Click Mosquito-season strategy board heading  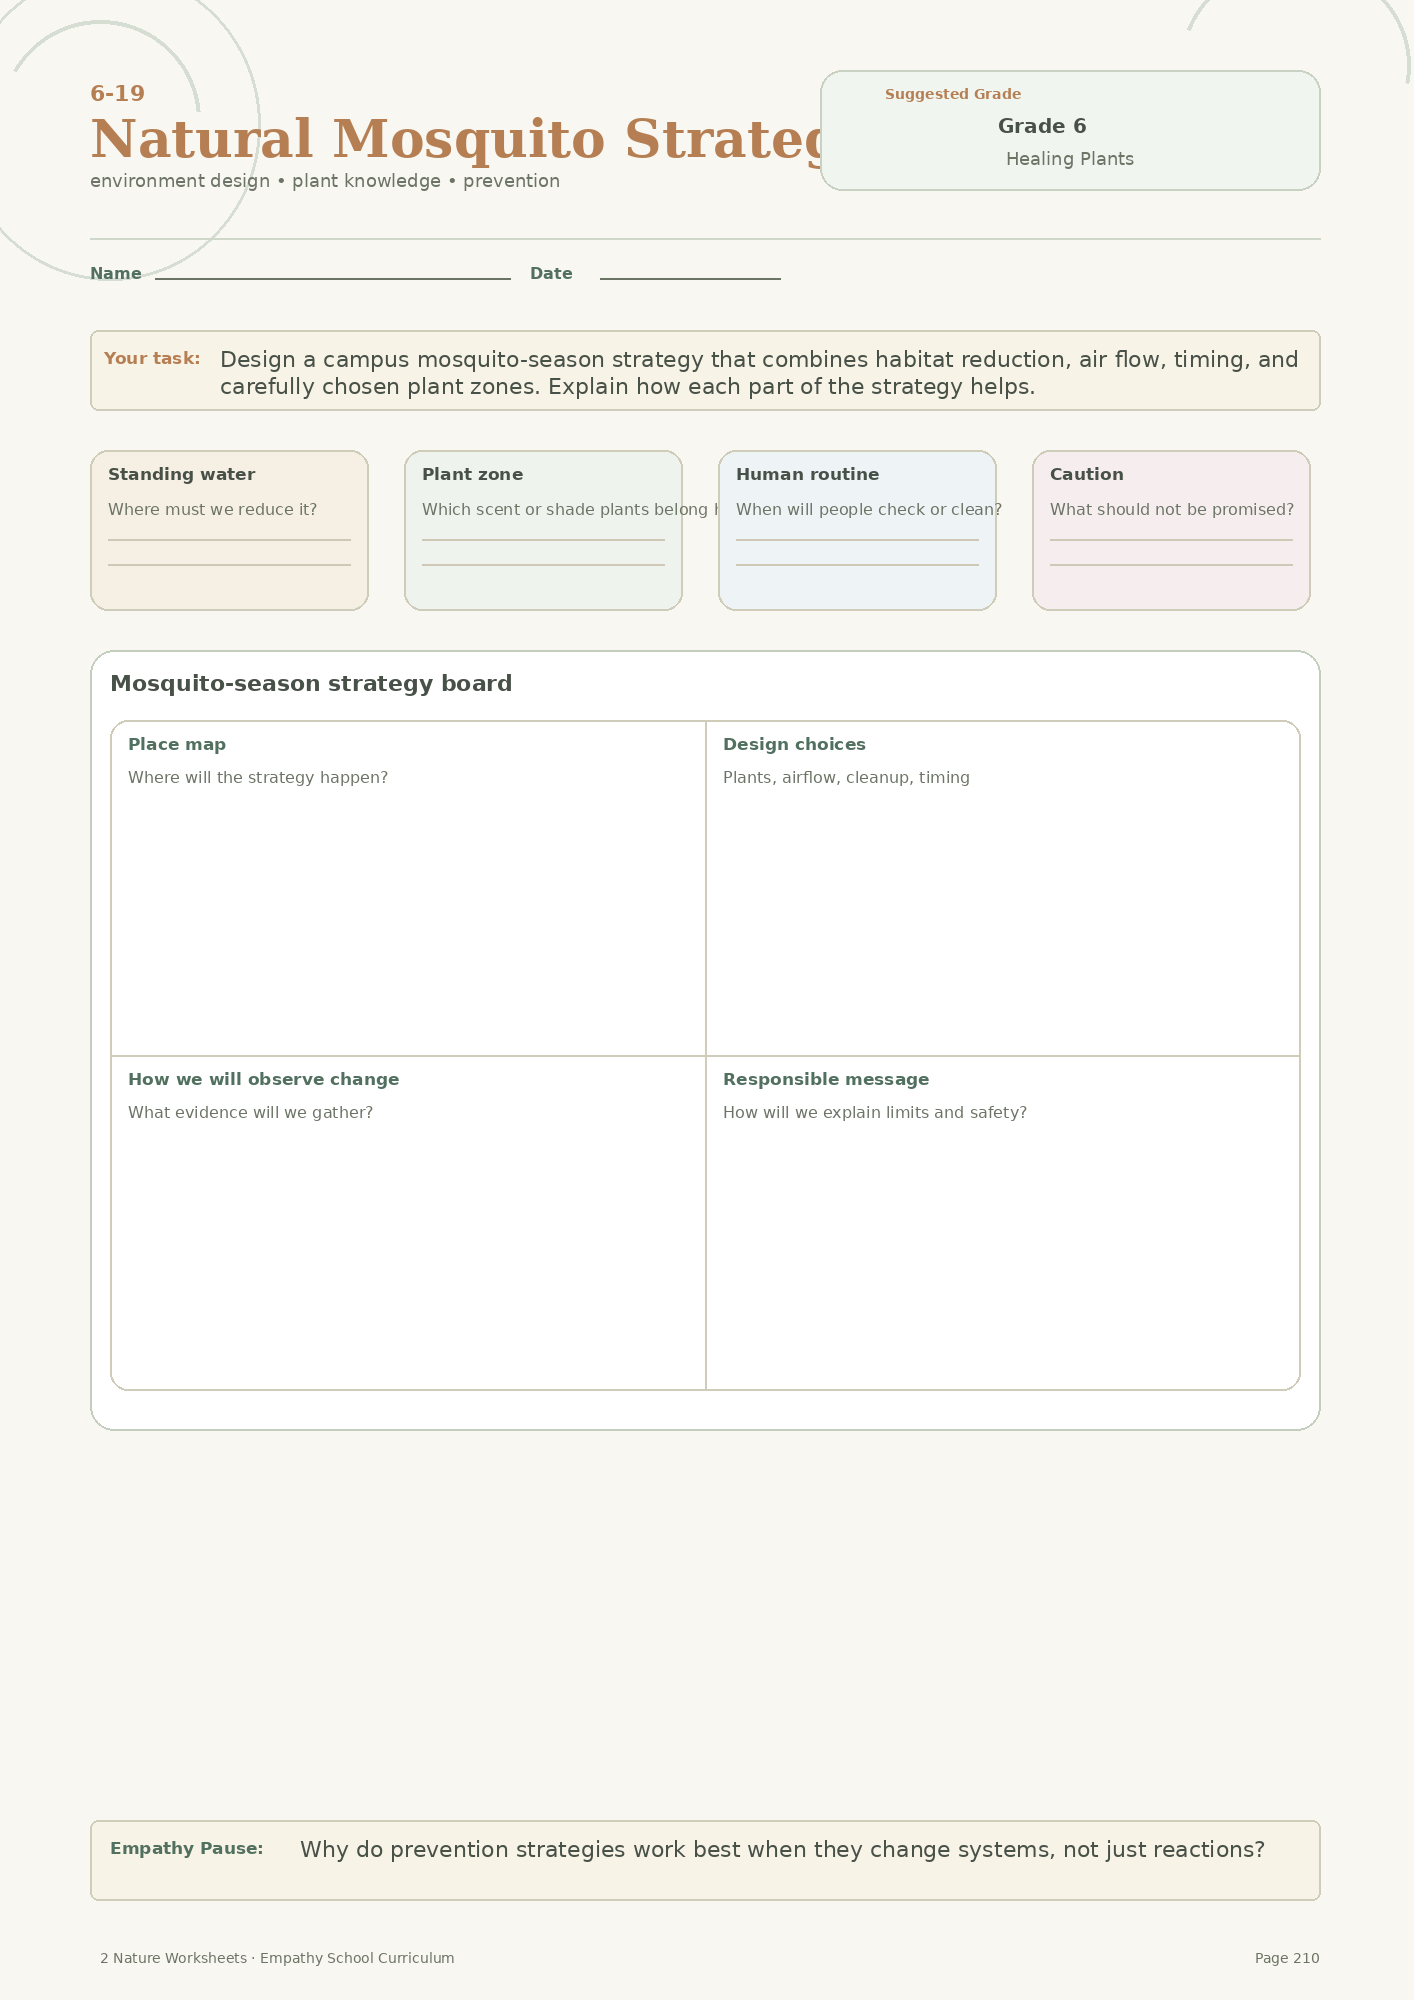[311, 684]
